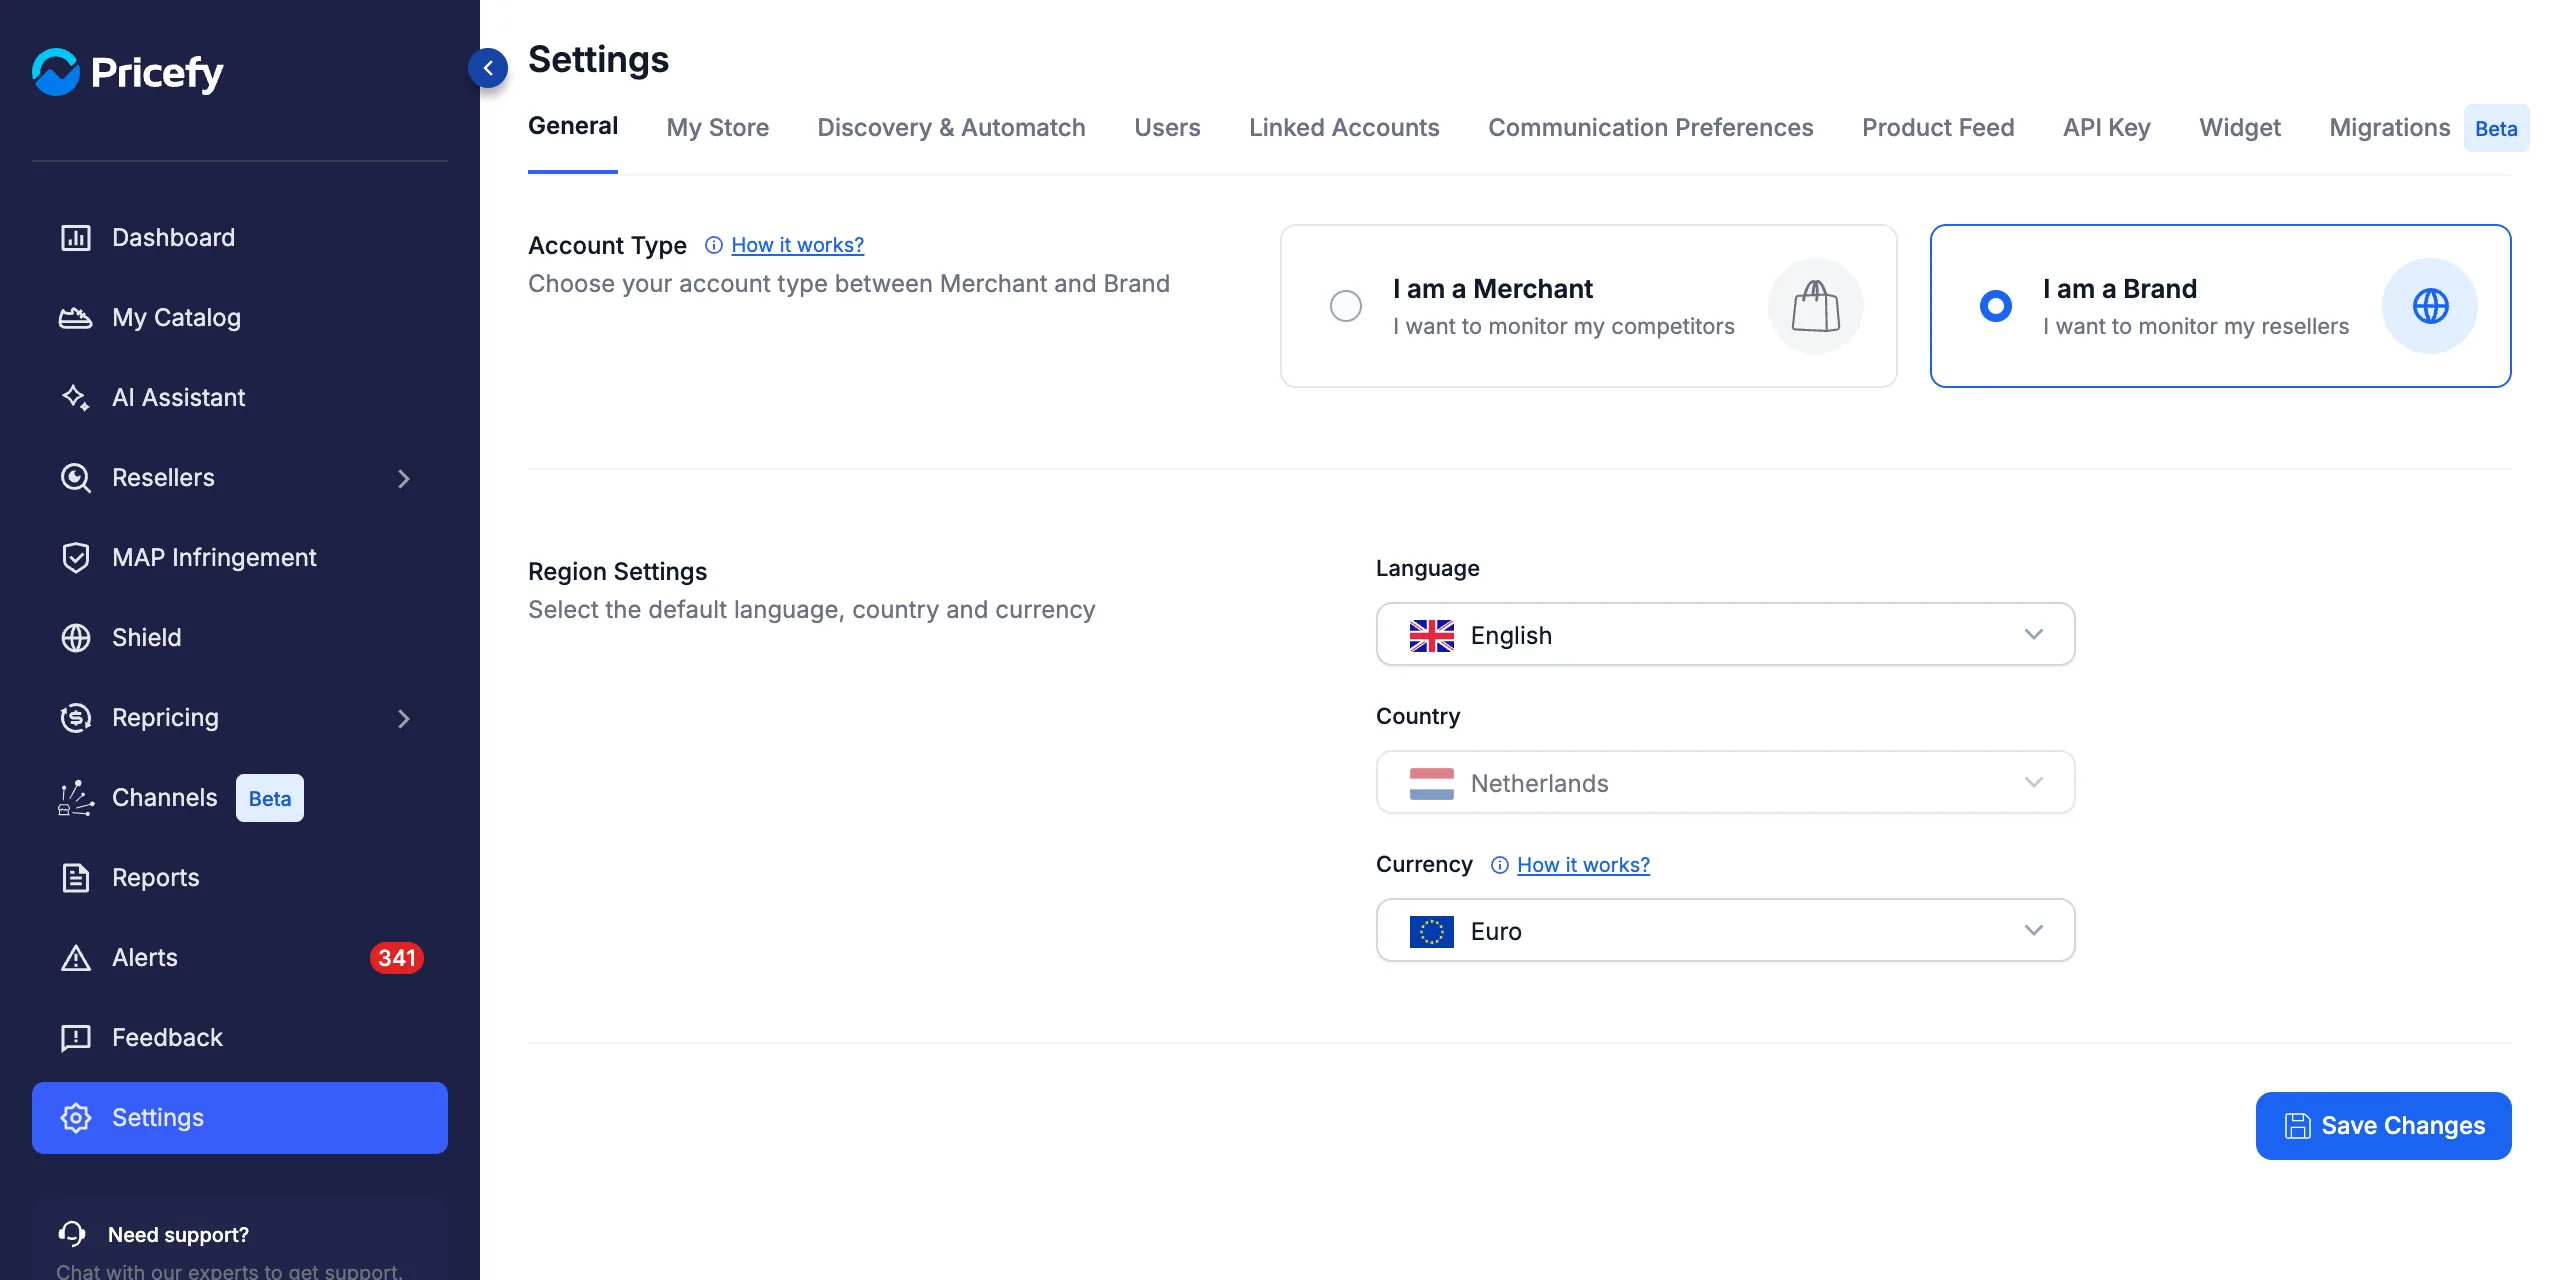Open the Currency dropdown showing Euro
The image size is (2560, 1280).
1726,930
